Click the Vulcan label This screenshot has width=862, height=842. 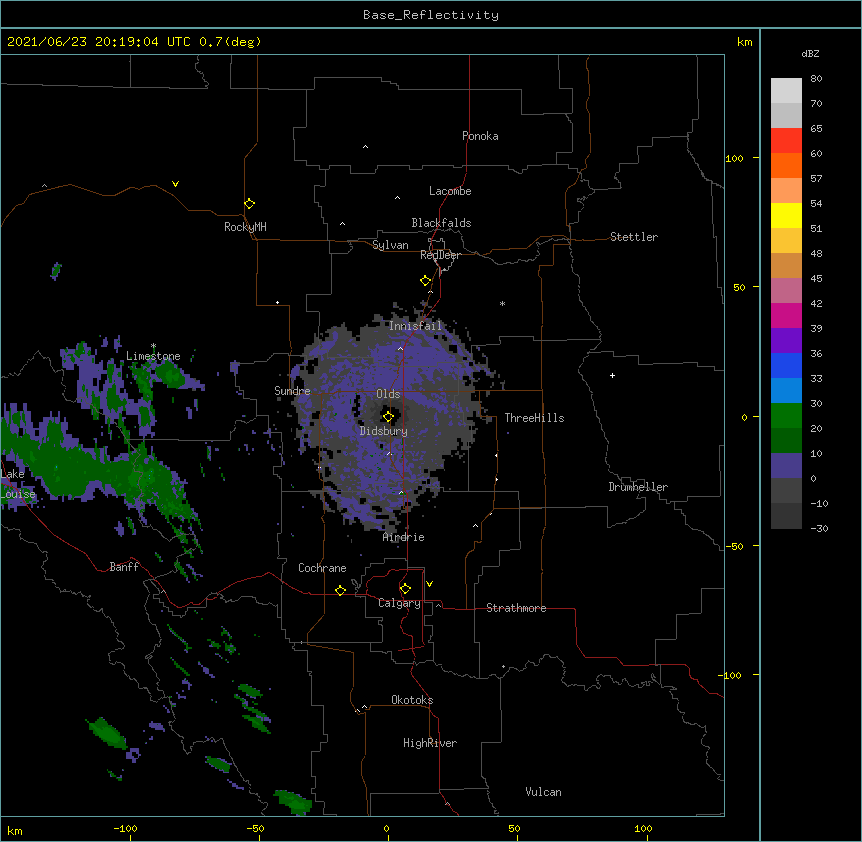[543, 792]
